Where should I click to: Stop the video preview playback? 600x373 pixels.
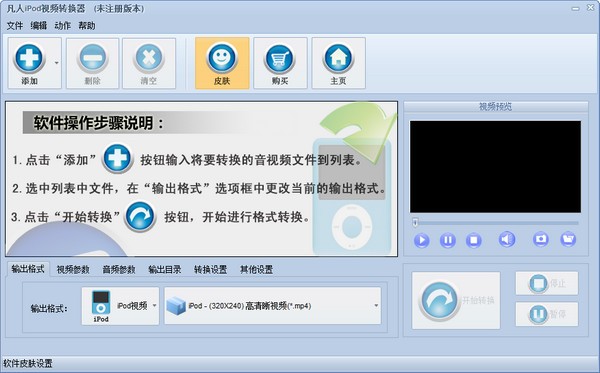(x=473, y=240)
